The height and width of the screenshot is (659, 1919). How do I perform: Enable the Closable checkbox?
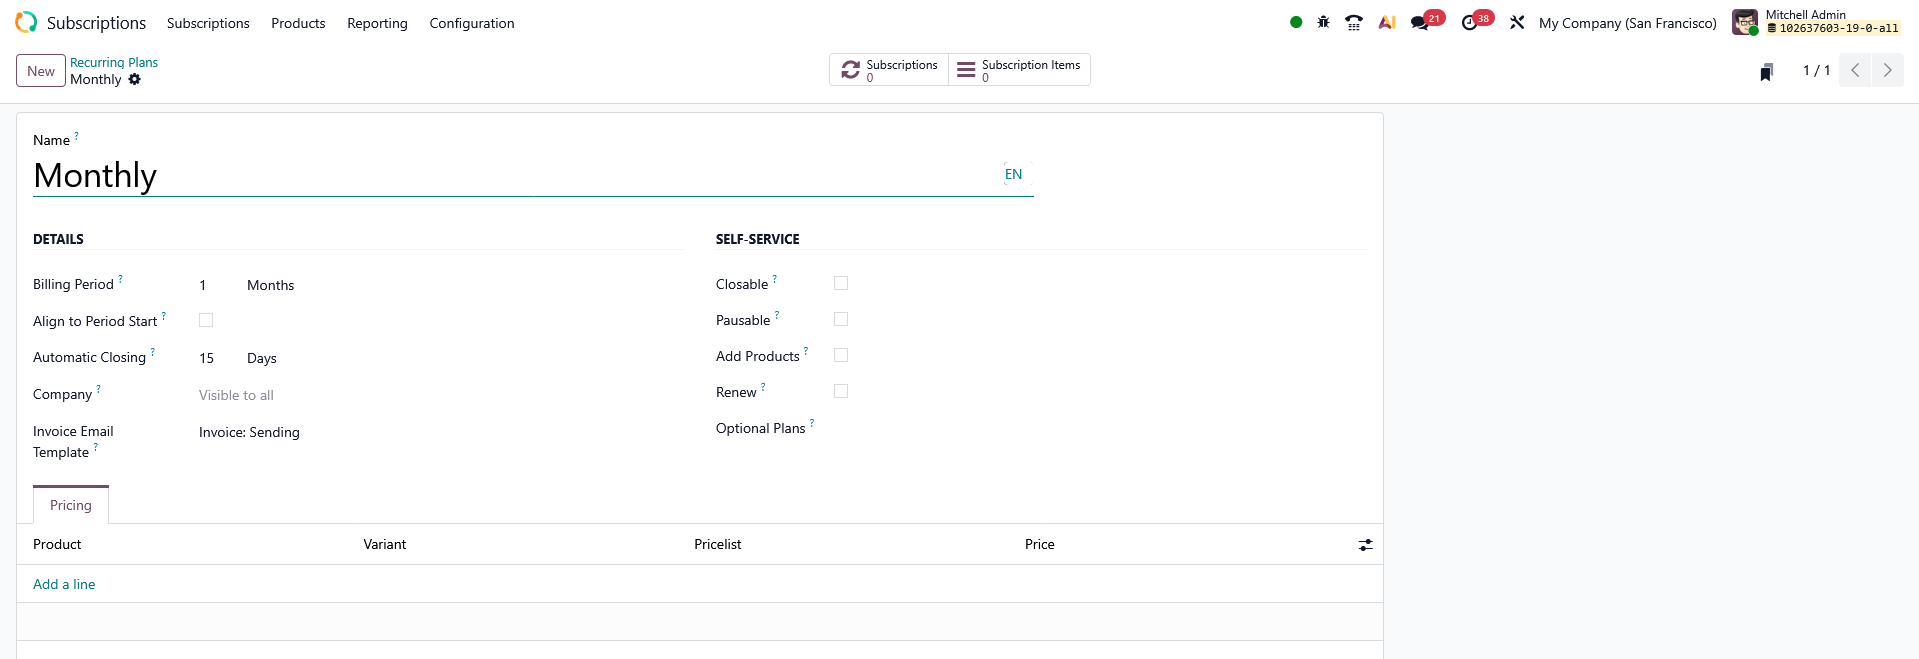point(841,283)
